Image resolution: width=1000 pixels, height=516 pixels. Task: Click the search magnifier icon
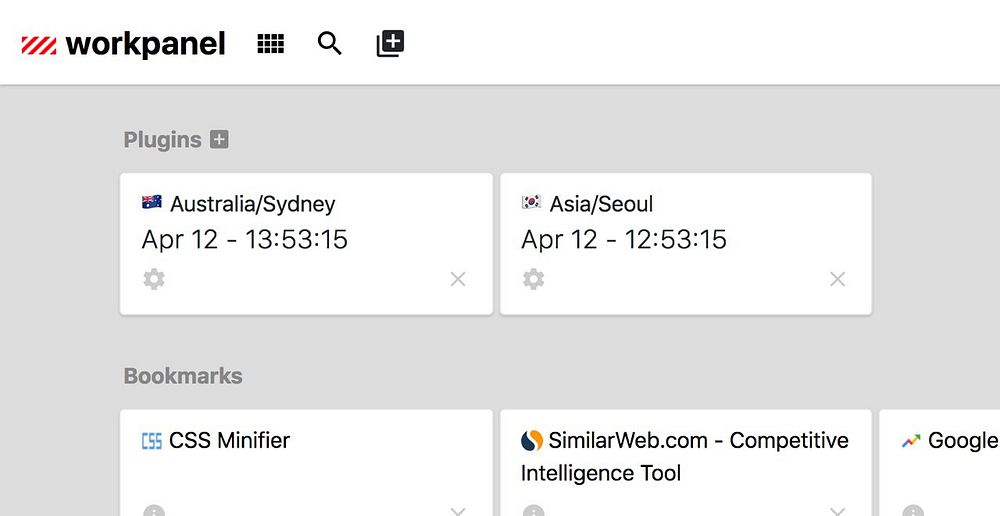pos(329,44)
